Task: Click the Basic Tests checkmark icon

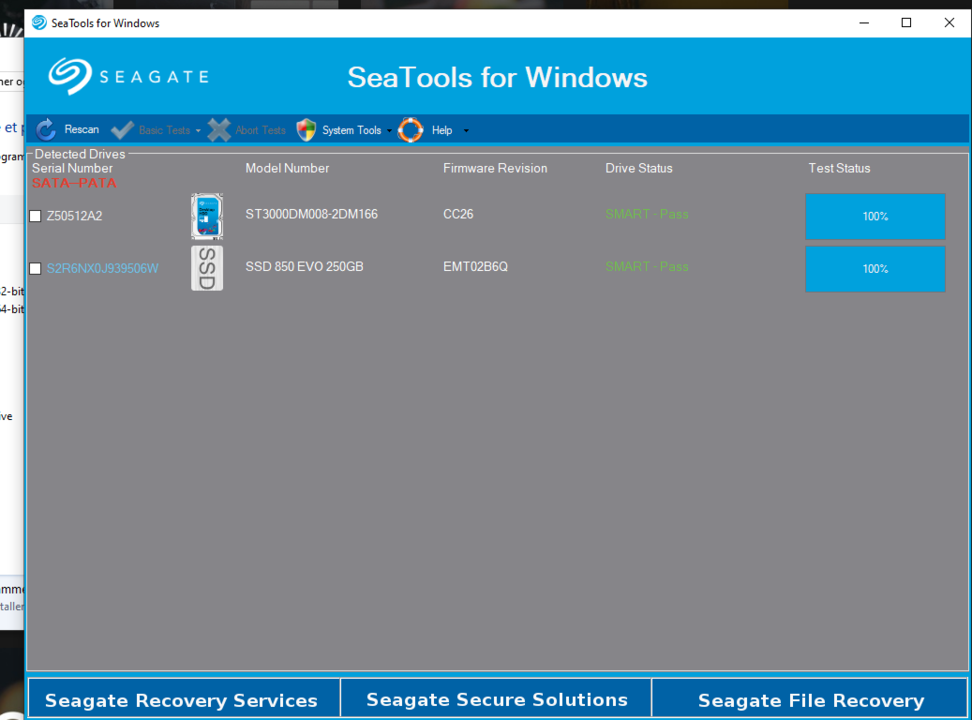Action: 122,130
